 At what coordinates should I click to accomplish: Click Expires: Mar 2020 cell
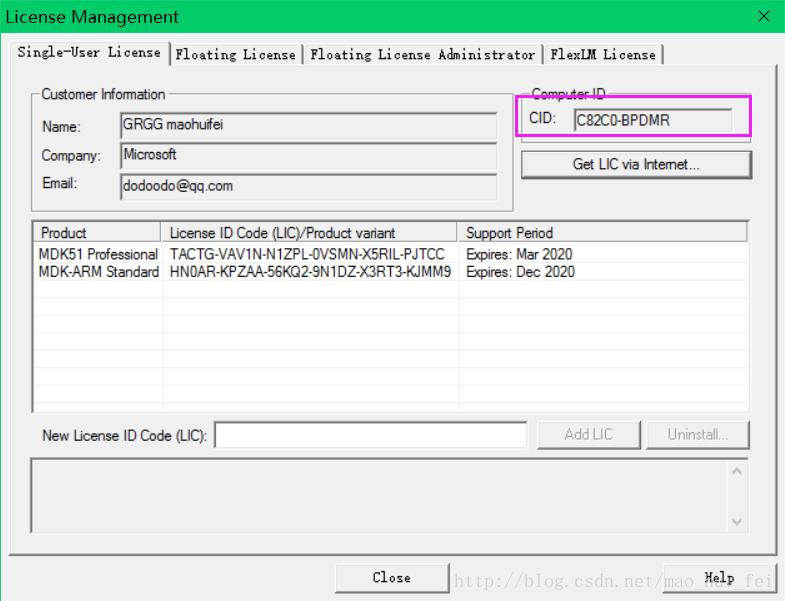pos(519,254)
